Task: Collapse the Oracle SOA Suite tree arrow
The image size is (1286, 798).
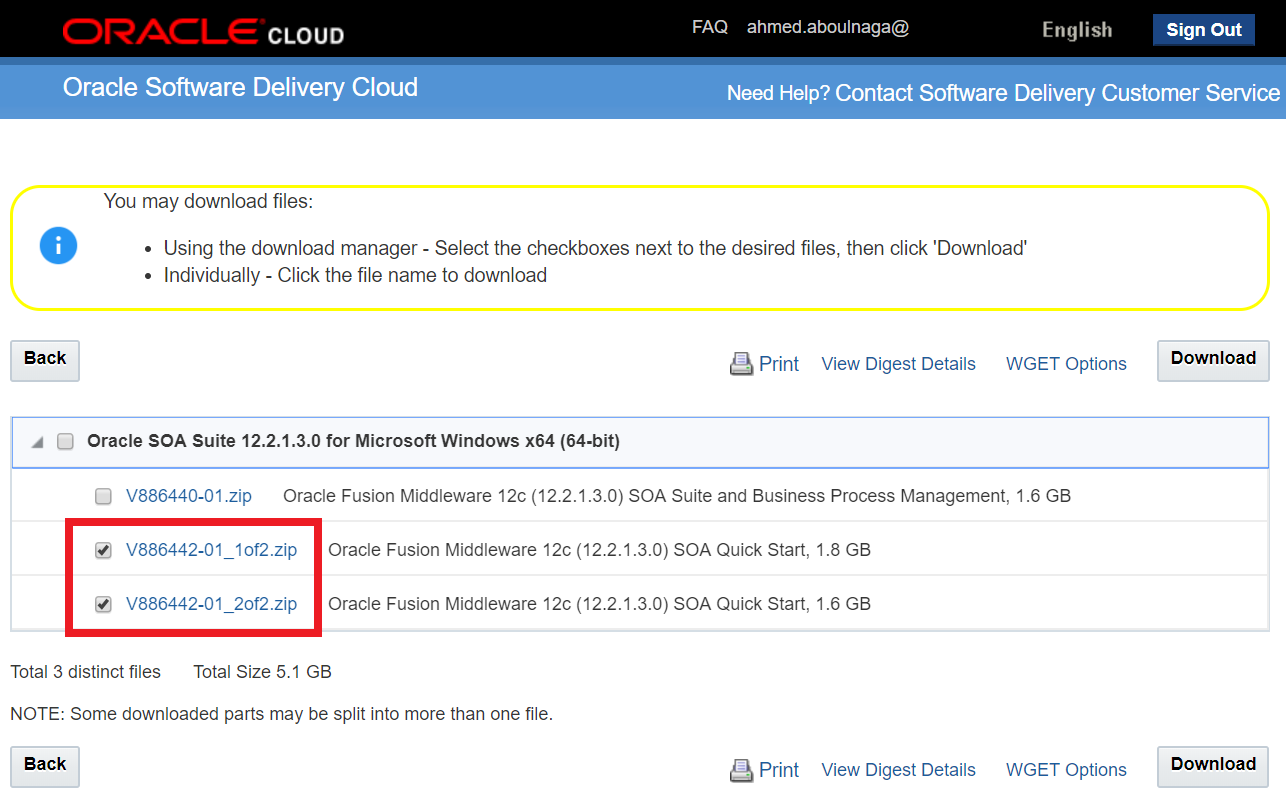Action: click(37, 442)
